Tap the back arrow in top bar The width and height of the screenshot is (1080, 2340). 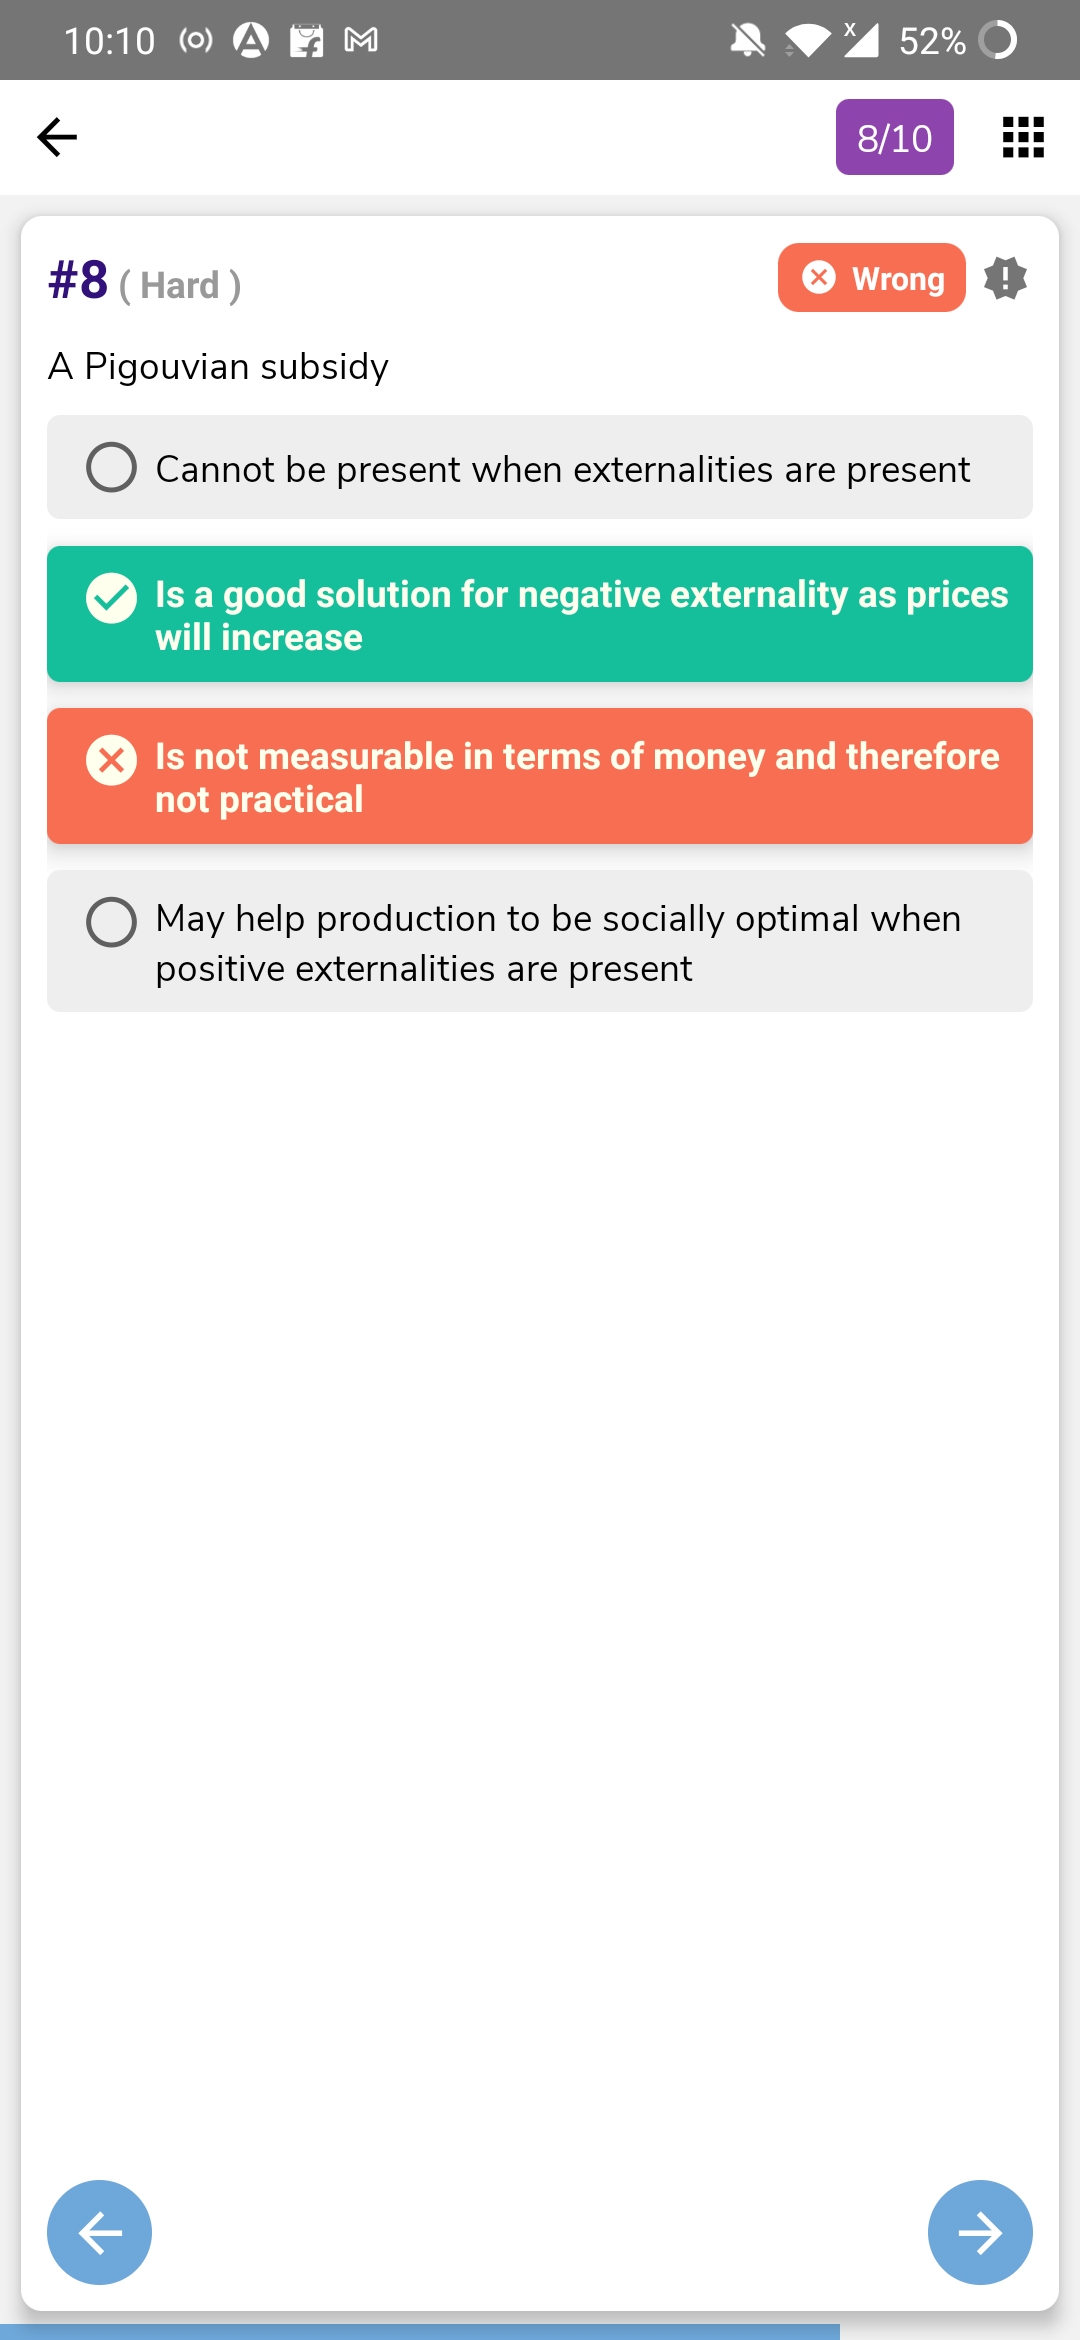[57, 137]
